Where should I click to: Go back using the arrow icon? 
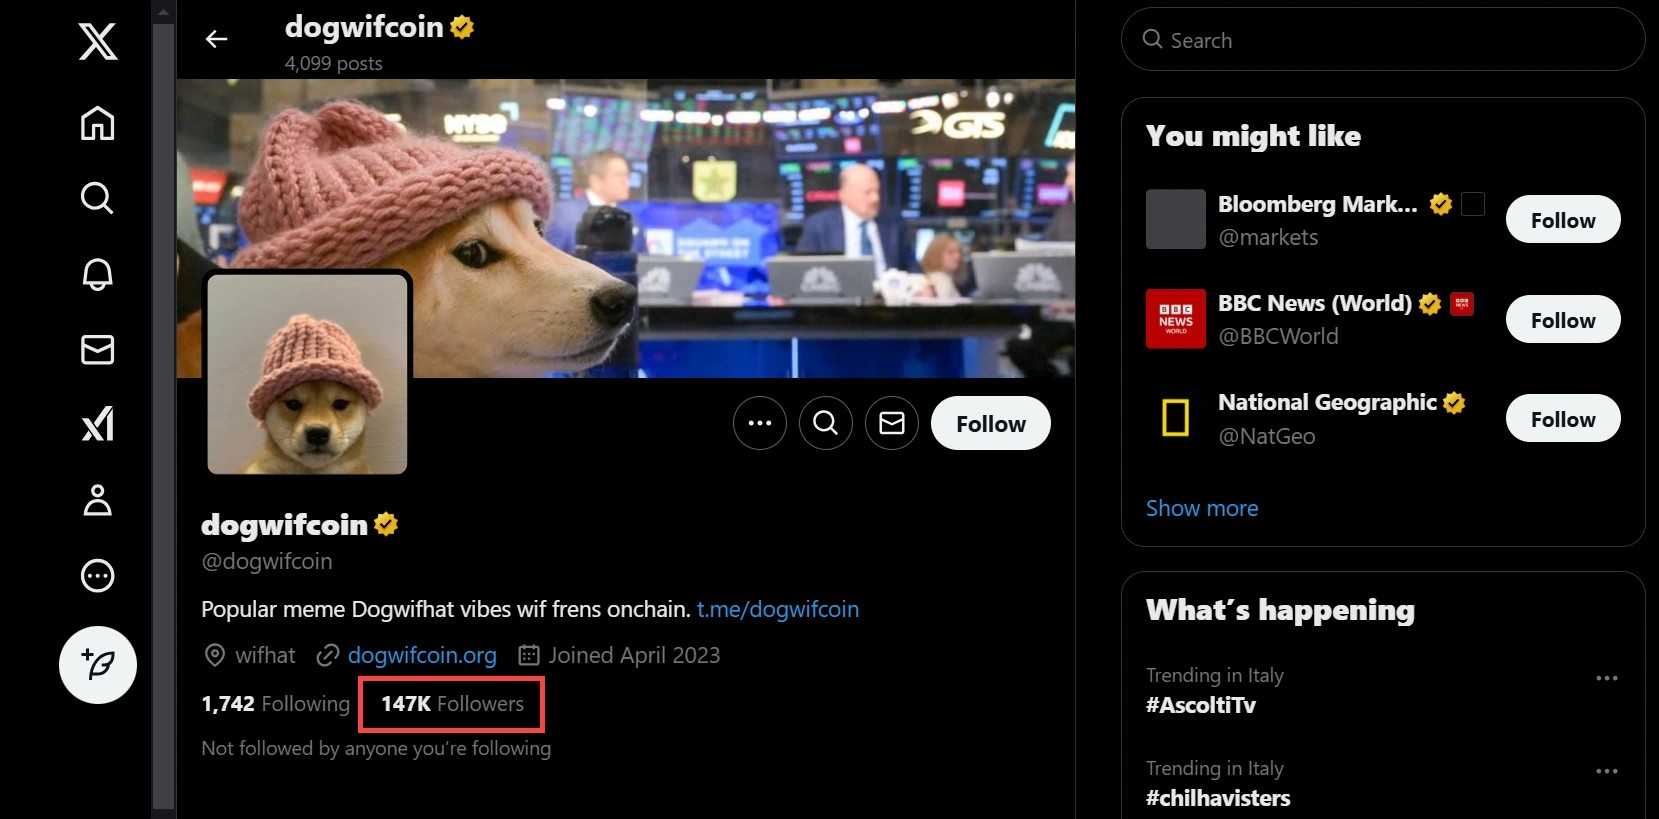pyautogui.click(x=217, y=39)
